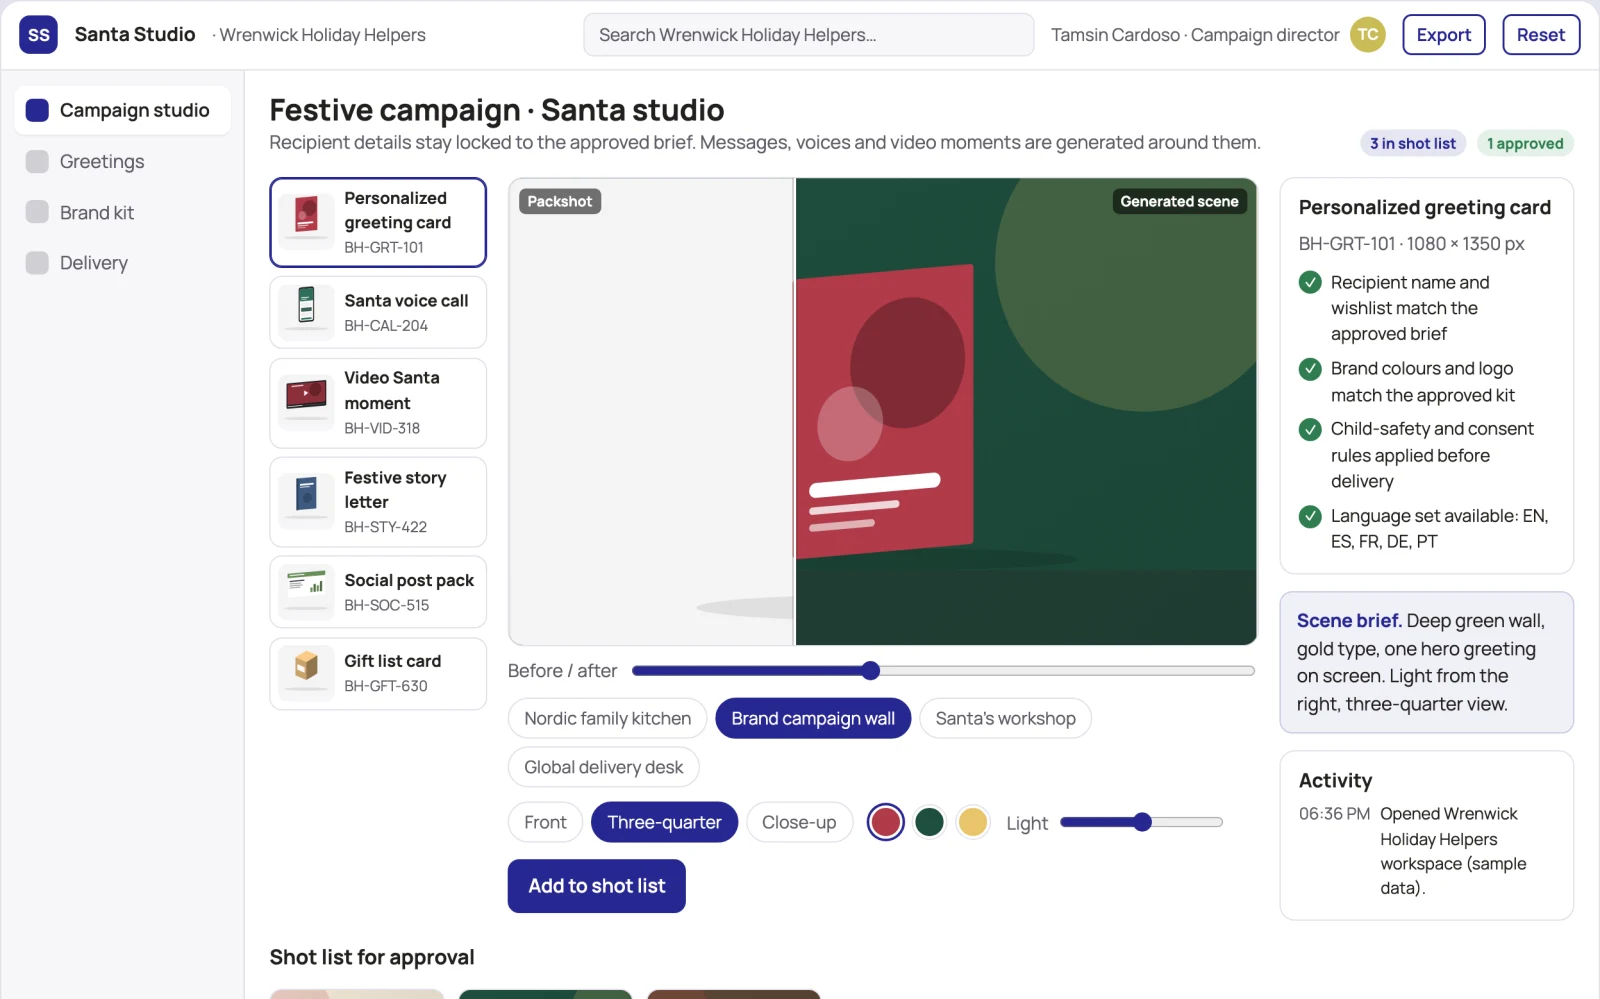This screenshot has height=999, width=1600.
Task: Open the Campaign studio section
Action: [x=122, y=110]
